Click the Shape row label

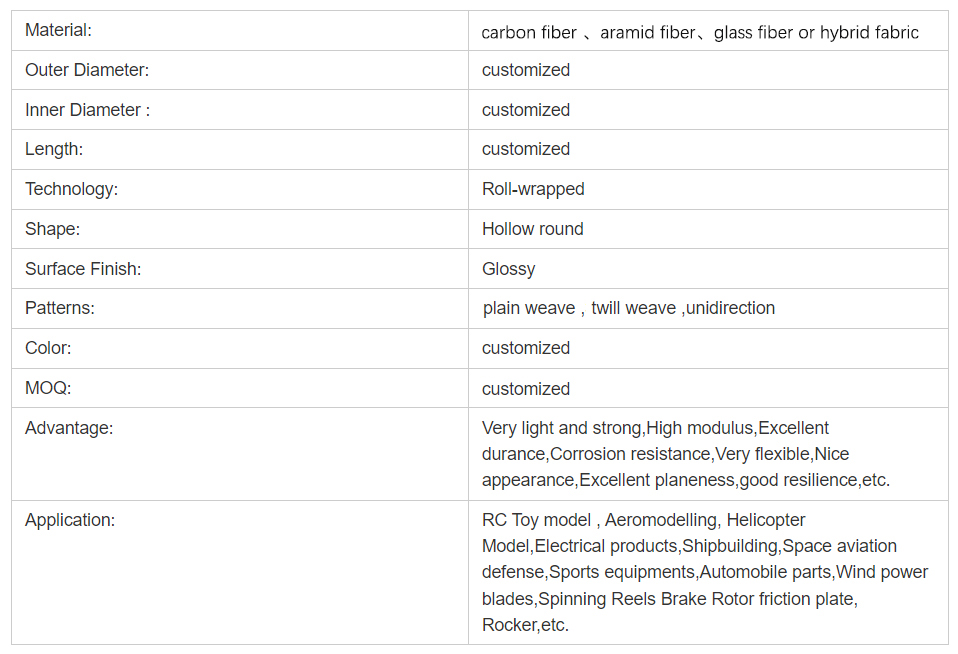click(52, 229)
